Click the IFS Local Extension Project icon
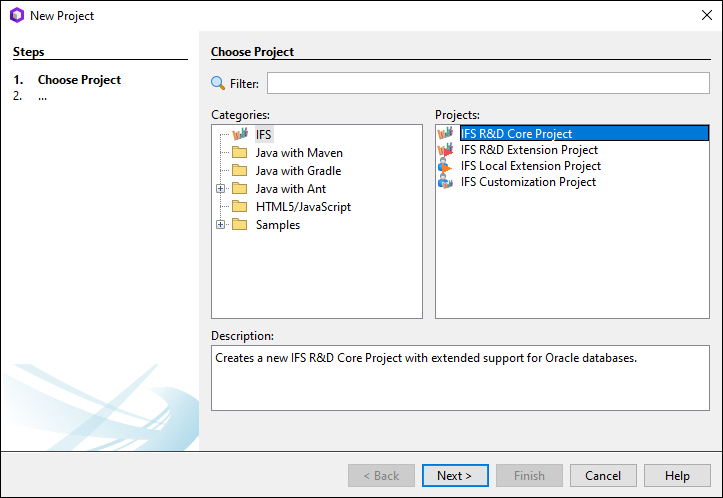 pyautogui.click(x=445, y=166)
